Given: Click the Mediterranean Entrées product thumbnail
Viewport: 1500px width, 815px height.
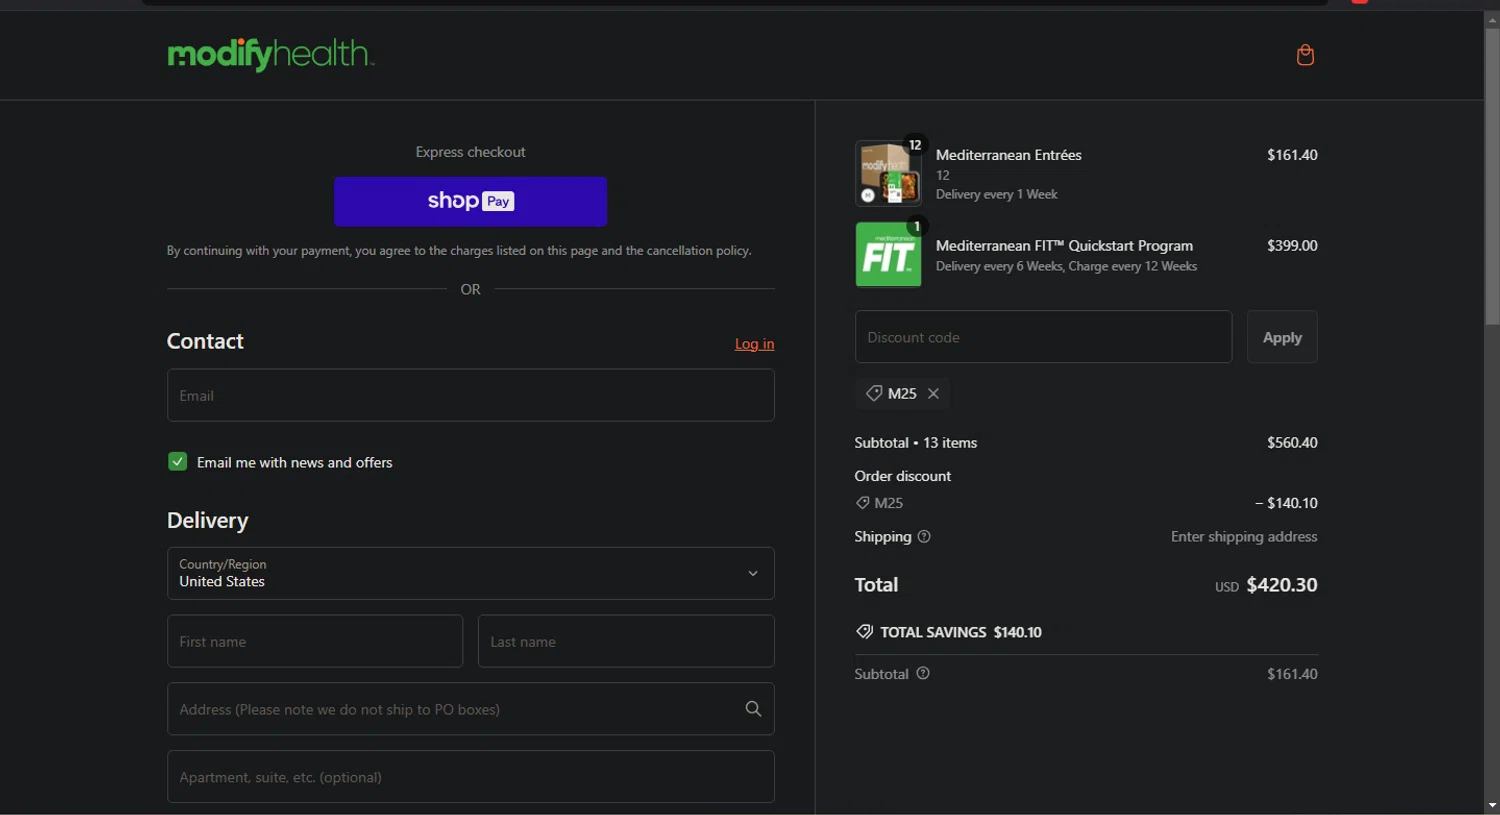Looking at the screenshot, I should click(888, 173).
